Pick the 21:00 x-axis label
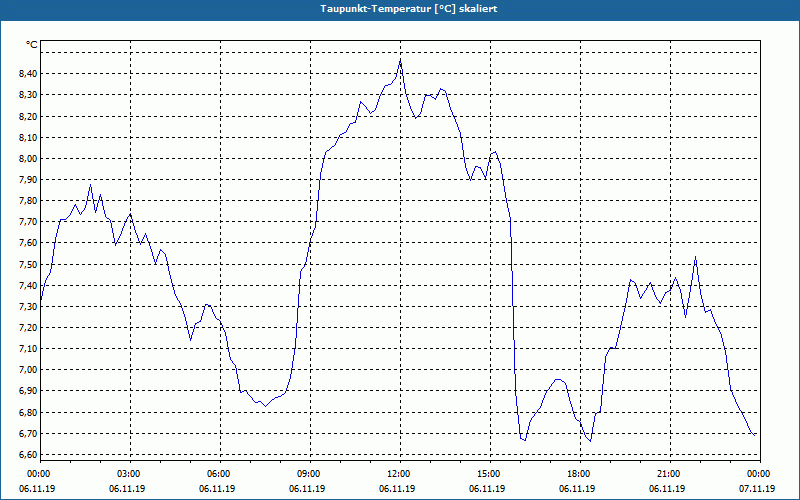The width and height of the screenshot is (800, 500). [x=670, y=474]
